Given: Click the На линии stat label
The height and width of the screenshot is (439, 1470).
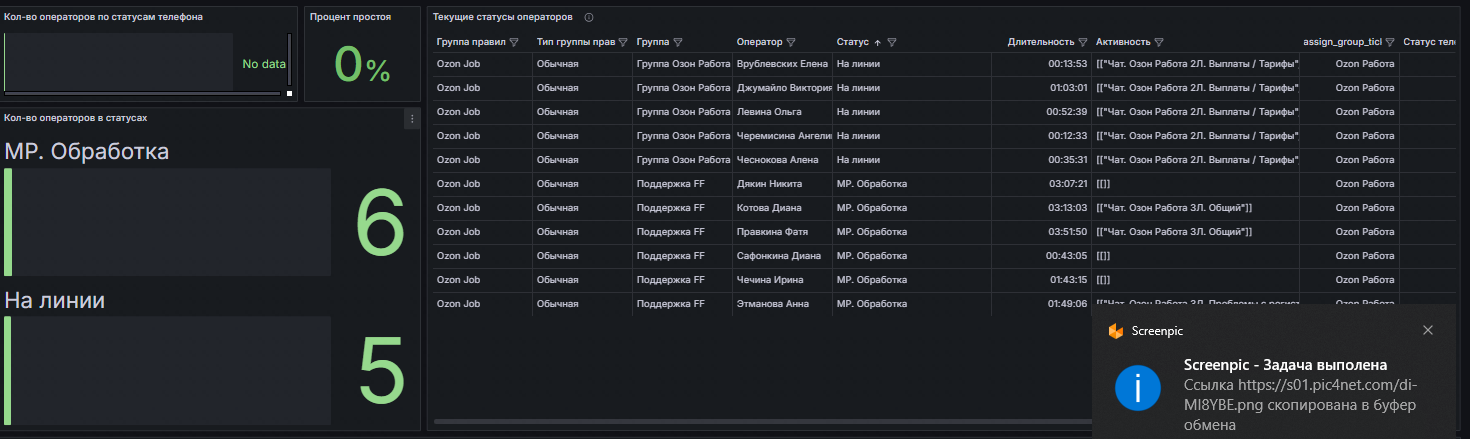Looking at the screenshot, I should (55, 300).
